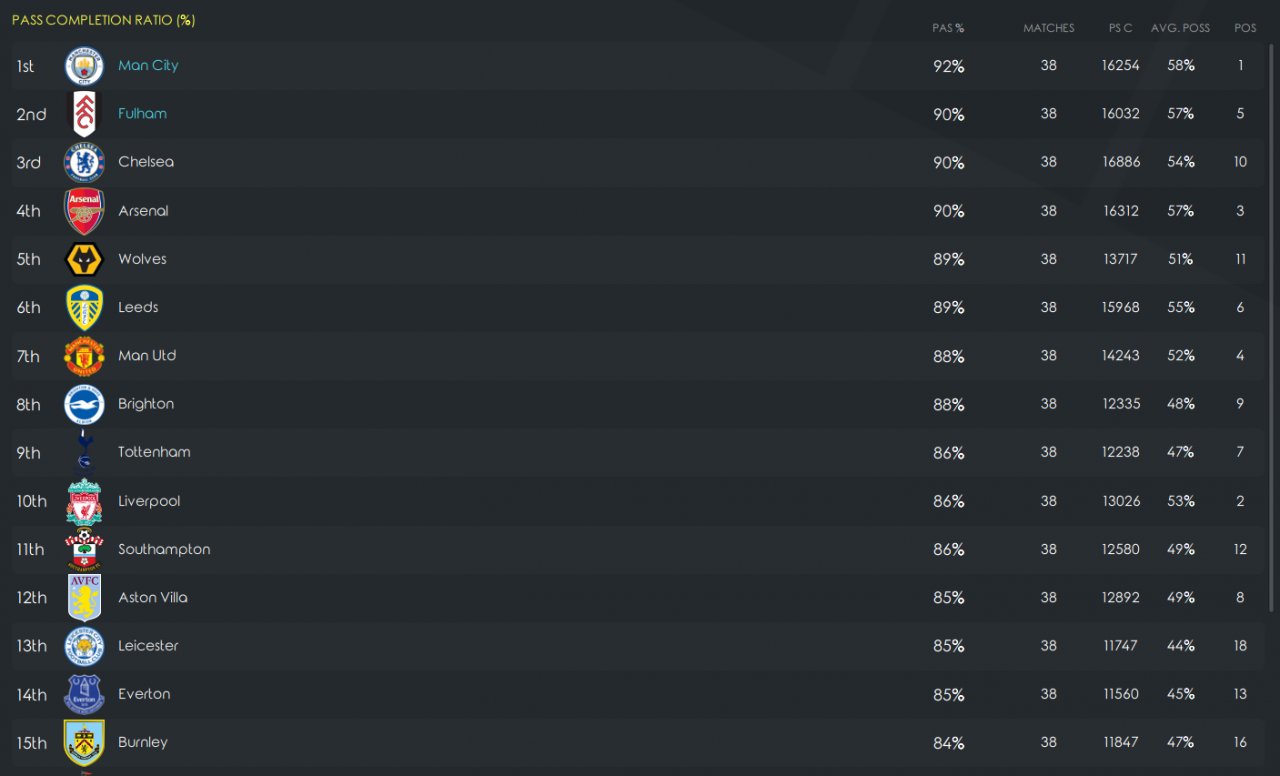This screenshot has height=776, width=1280.
Task: Click the Wolves club logo
Action: tap(84, 259)
